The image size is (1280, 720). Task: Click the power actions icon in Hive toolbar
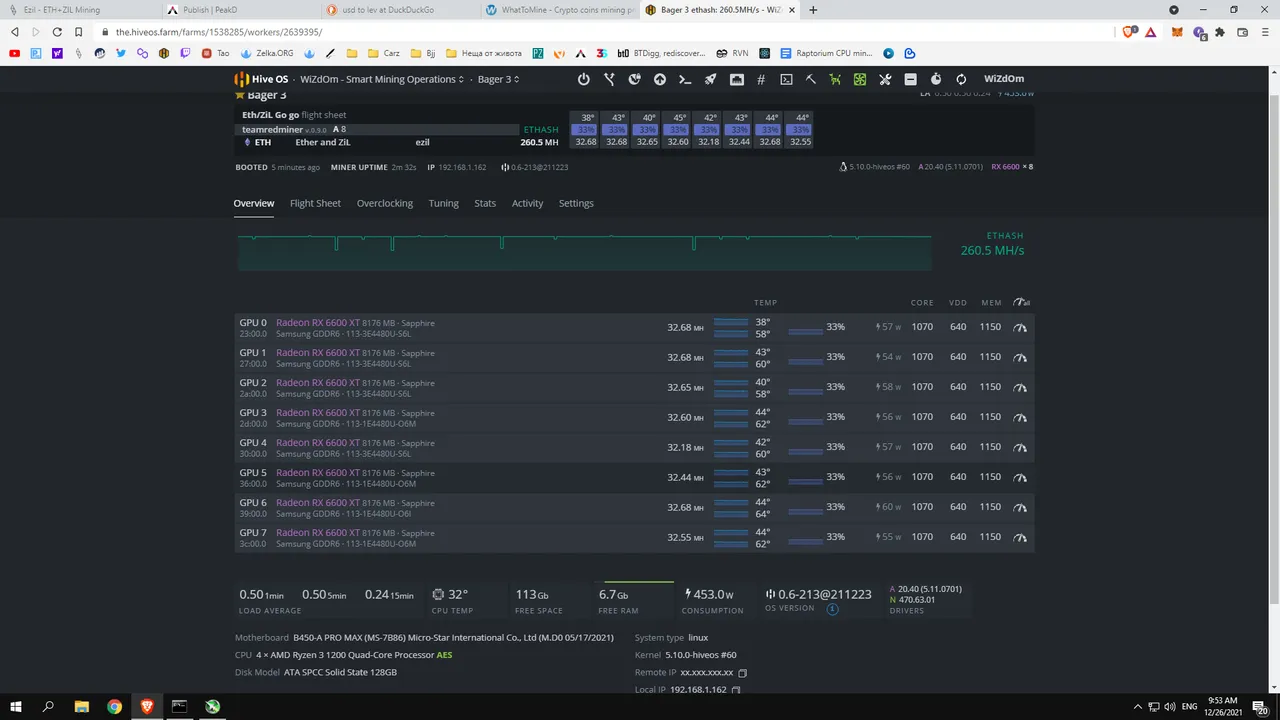(584, 79)
